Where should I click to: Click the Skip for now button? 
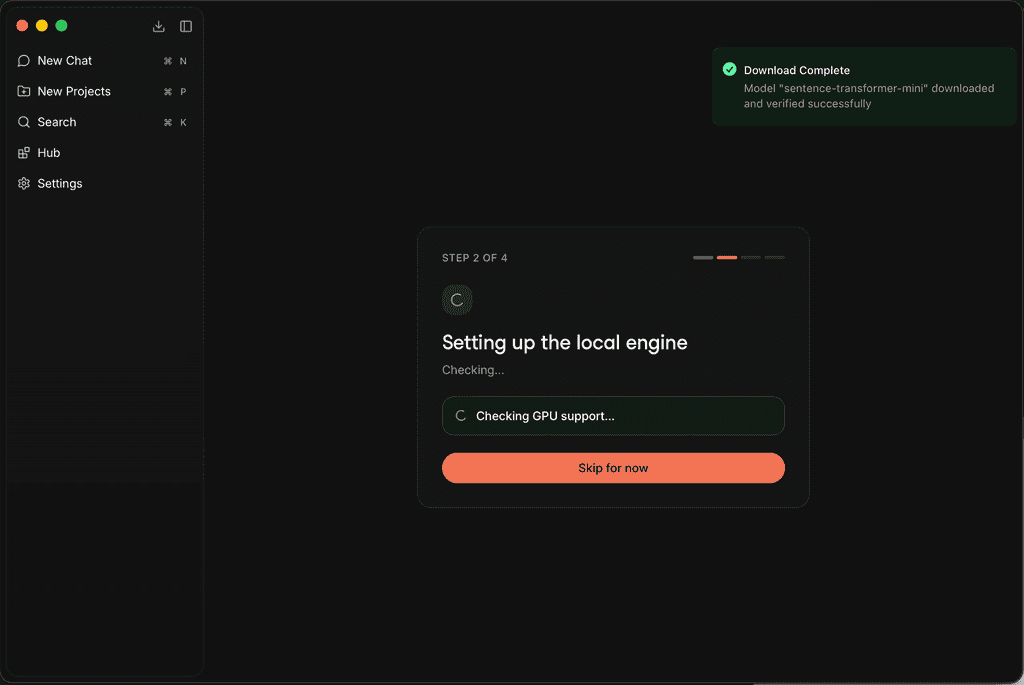[x=613, y=468]
